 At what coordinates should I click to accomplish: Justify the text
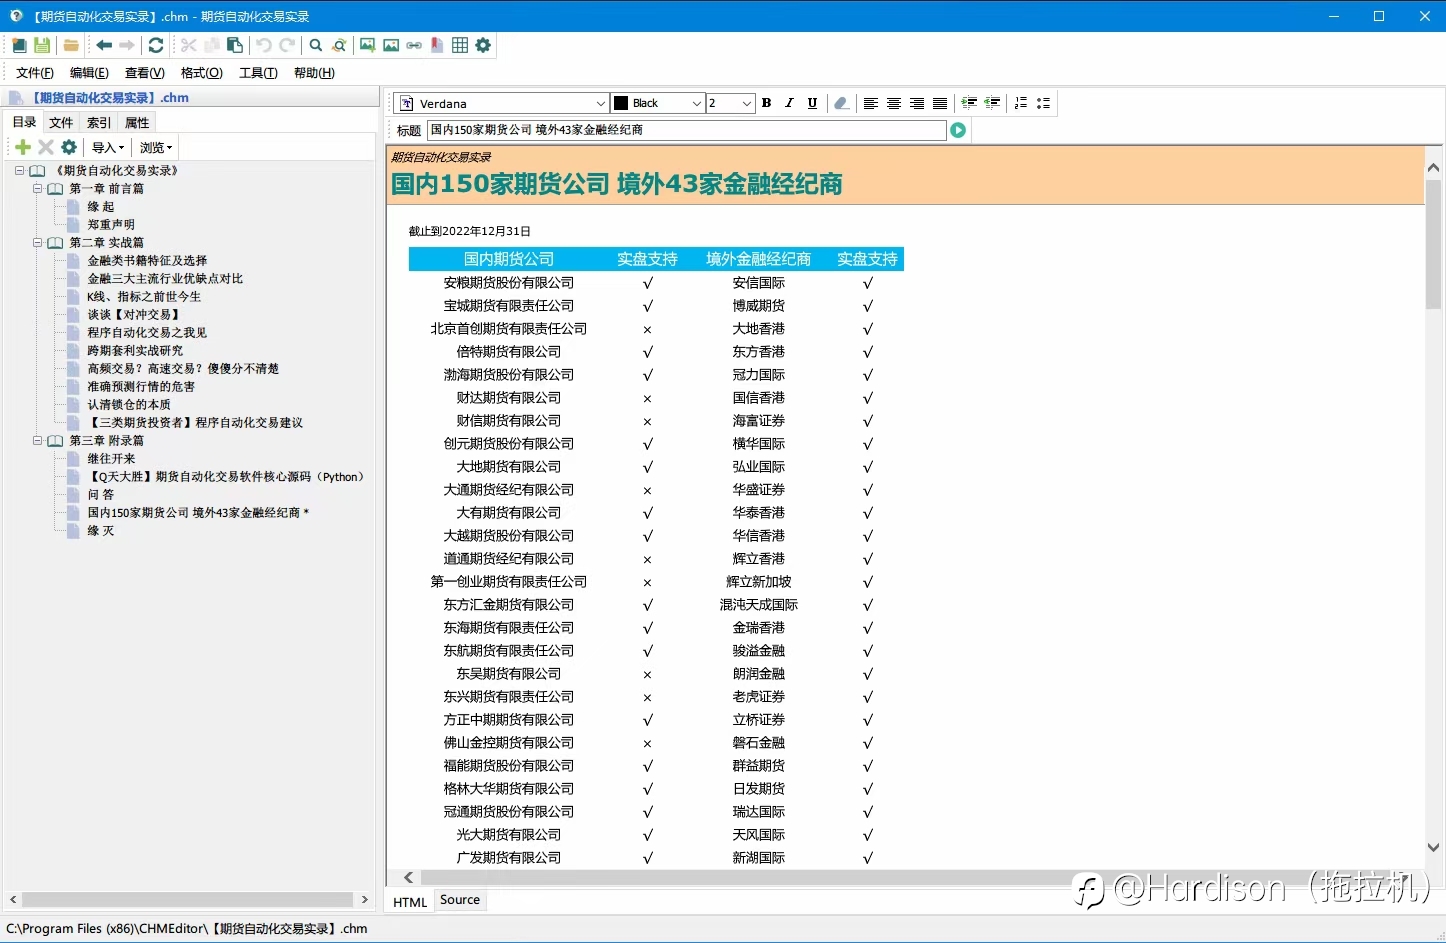coord(940,103)
